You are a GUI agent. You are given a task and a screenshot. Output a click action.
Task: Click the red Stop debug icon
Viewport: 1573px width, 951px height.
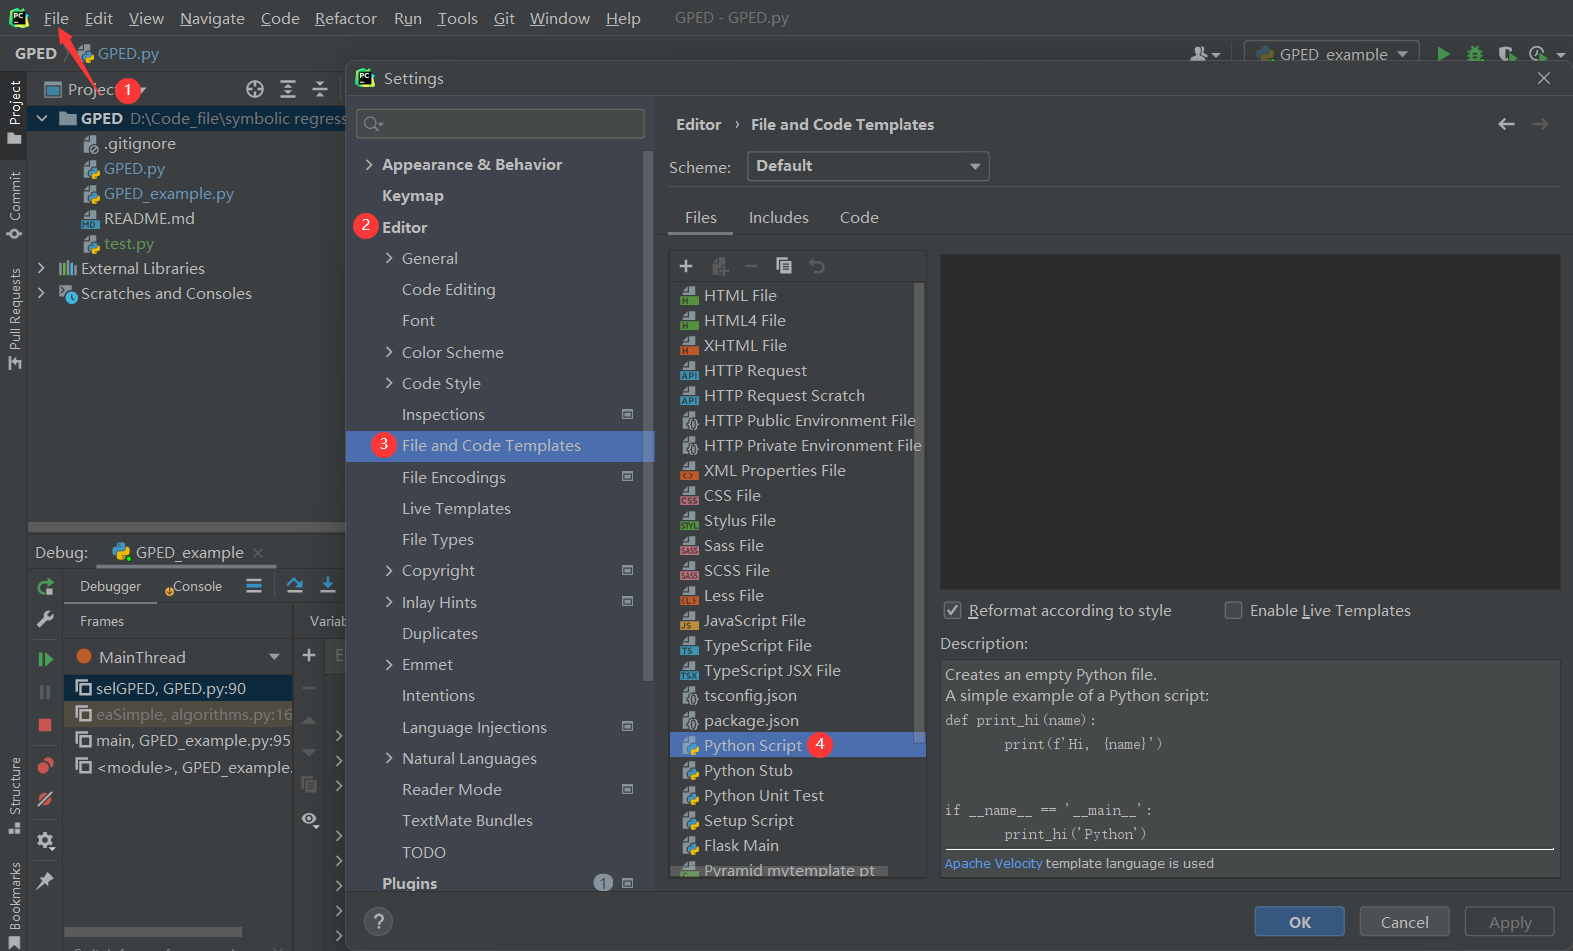[x=45, y=725]
